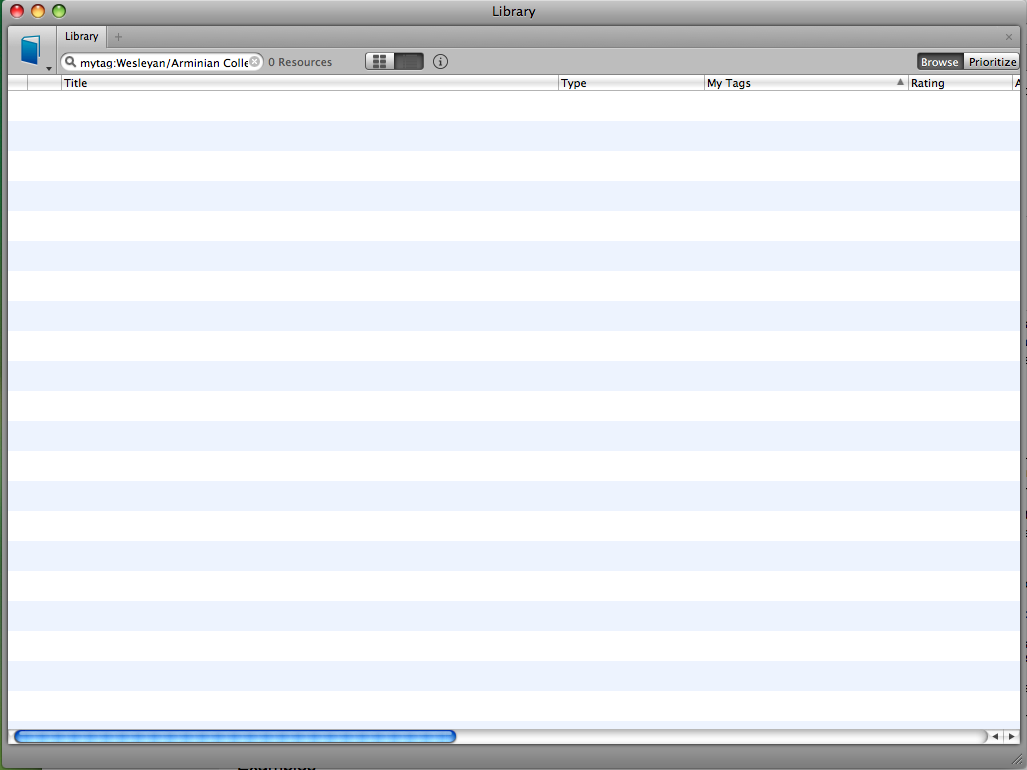Click the magnifying glass search icon
The width and height of the screenshot is (1027, 770).
click(x=70, y=62)
